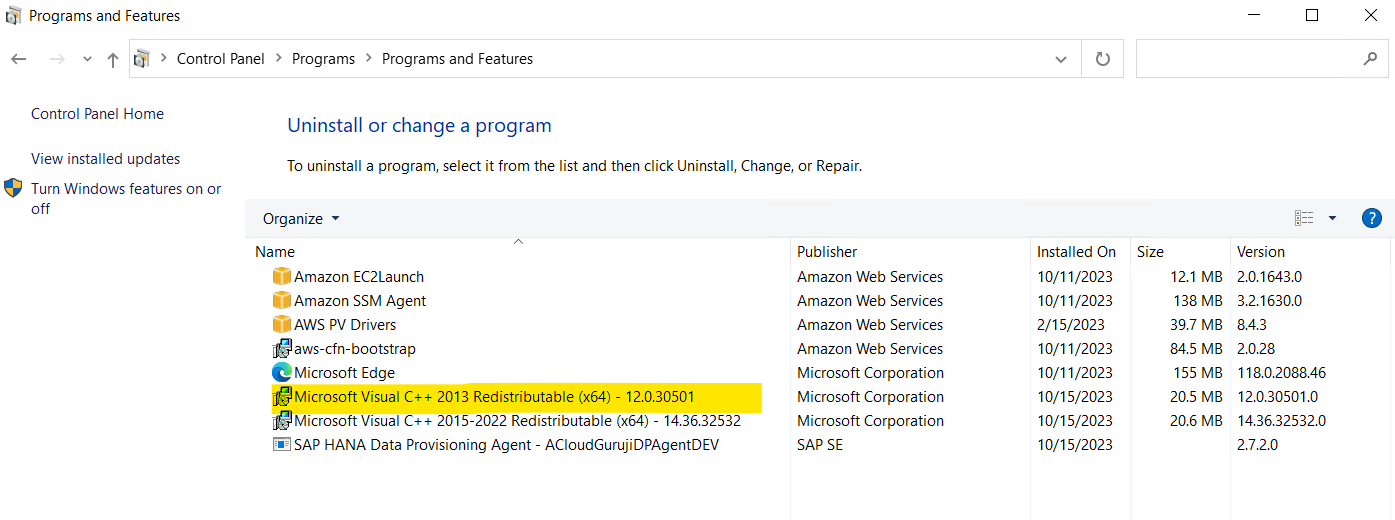Click the Back navigation arrow
Image resolution: width=1395 pixels, height=520 pixels.
click(x=19, y=59)
